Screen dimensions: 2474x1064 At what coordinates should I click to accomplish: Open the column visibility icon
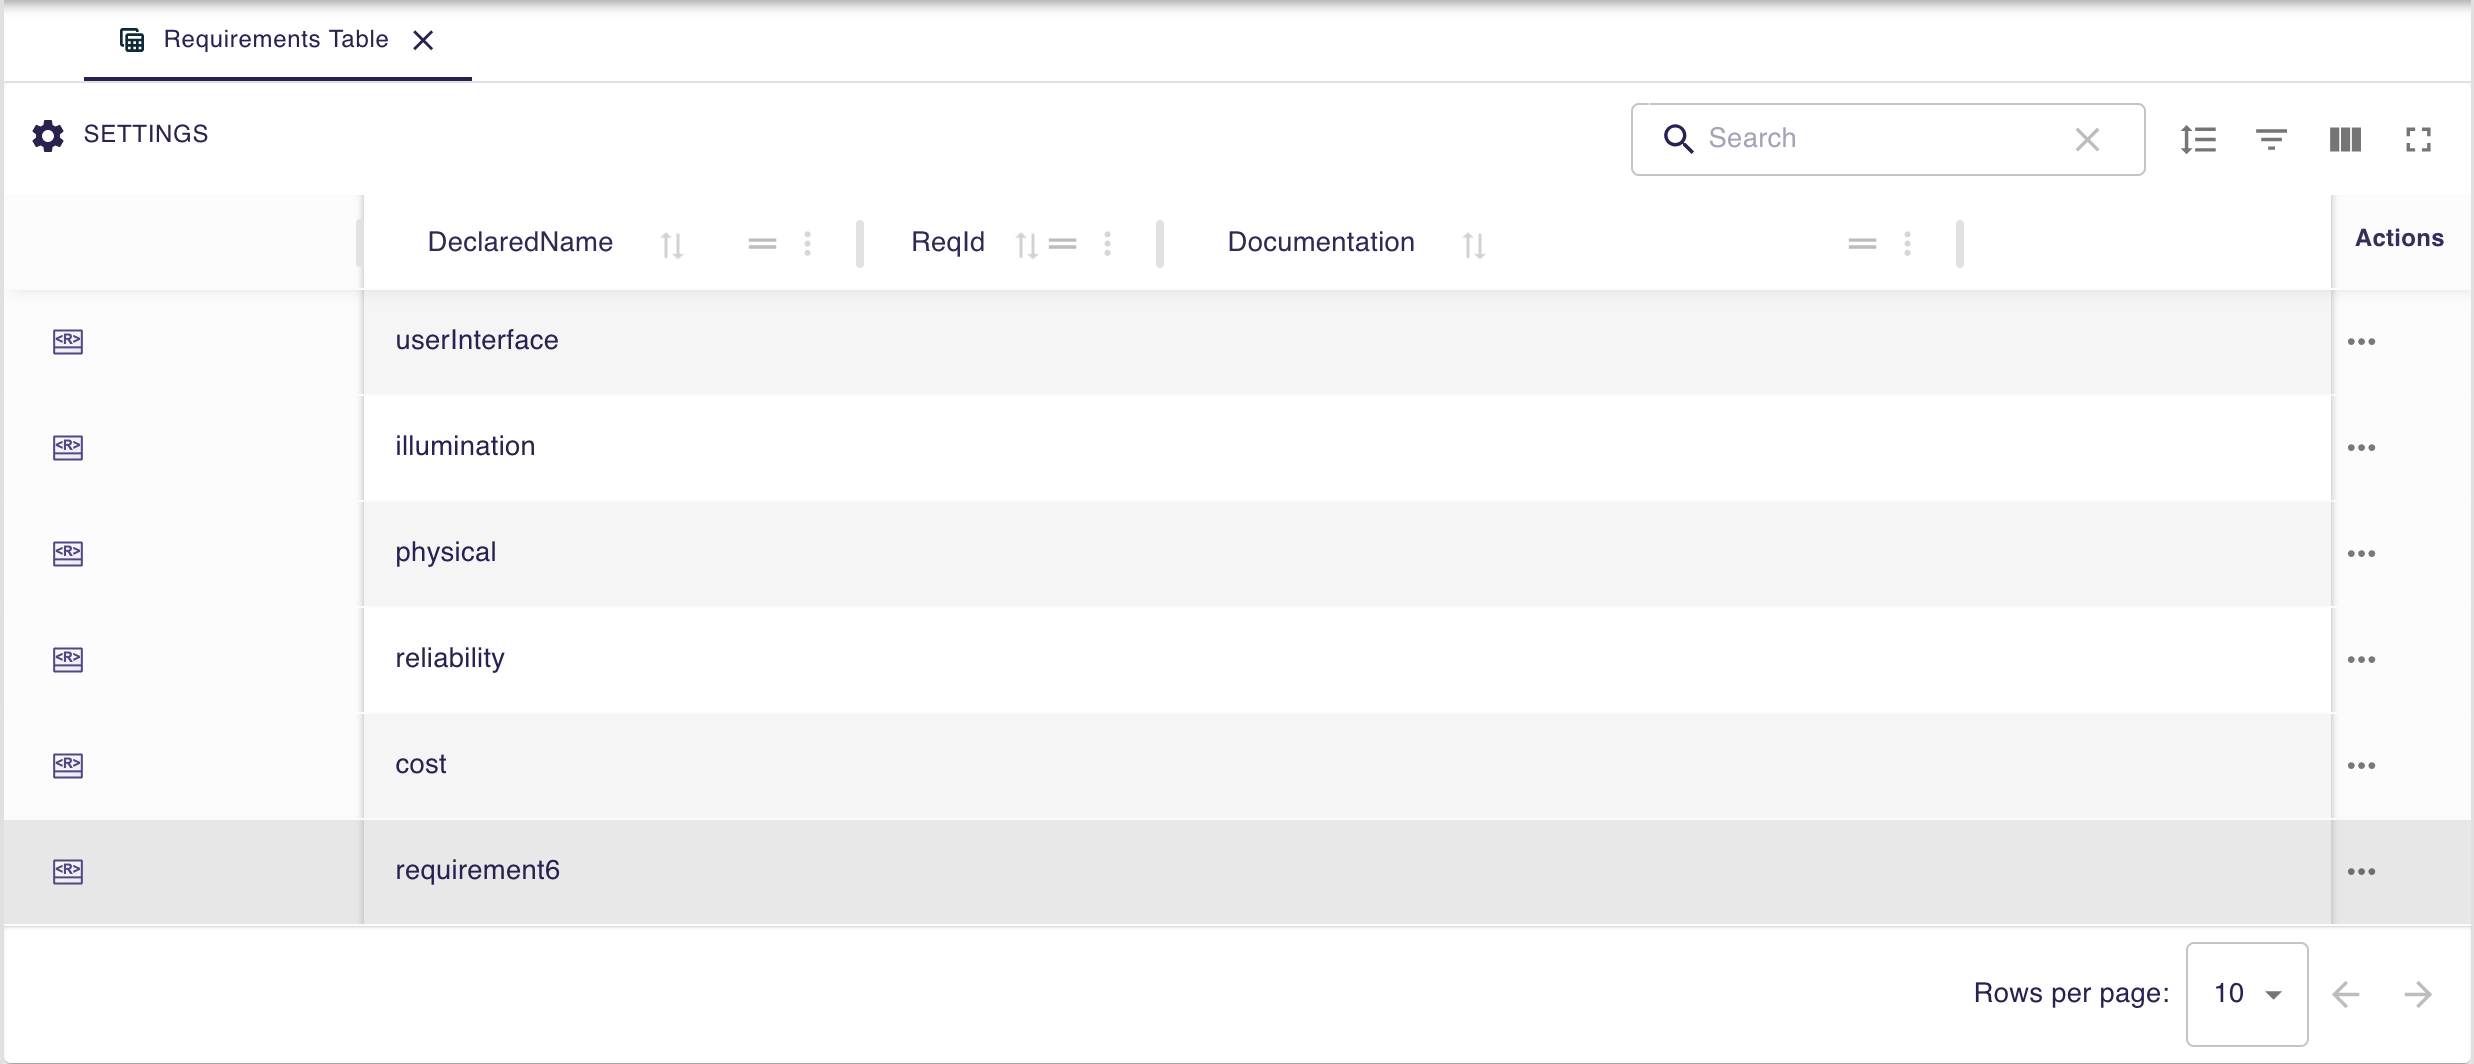pyautogui.click(x=2344, y=139)
